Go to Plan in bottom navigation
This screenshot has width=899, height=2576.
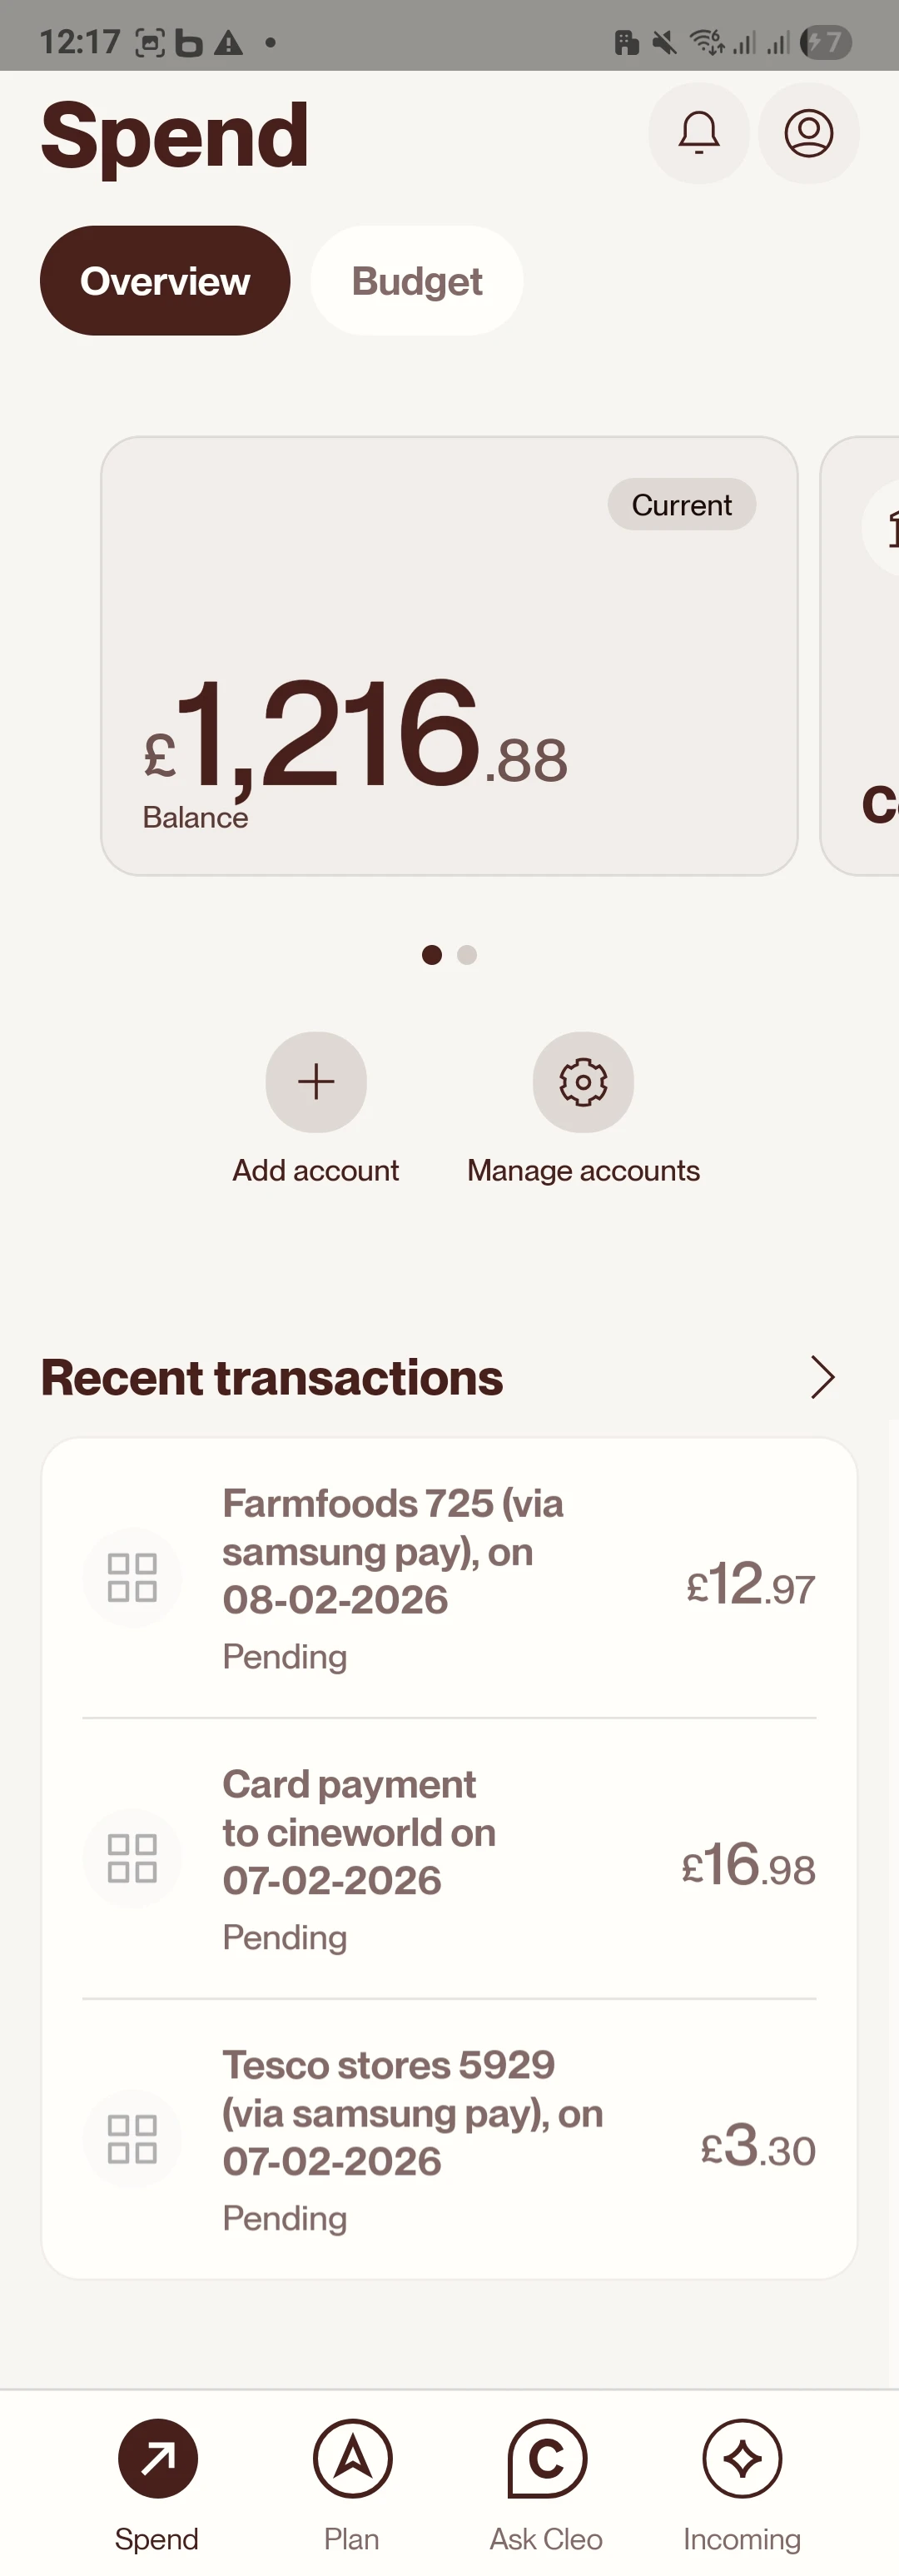[352, 2458]
